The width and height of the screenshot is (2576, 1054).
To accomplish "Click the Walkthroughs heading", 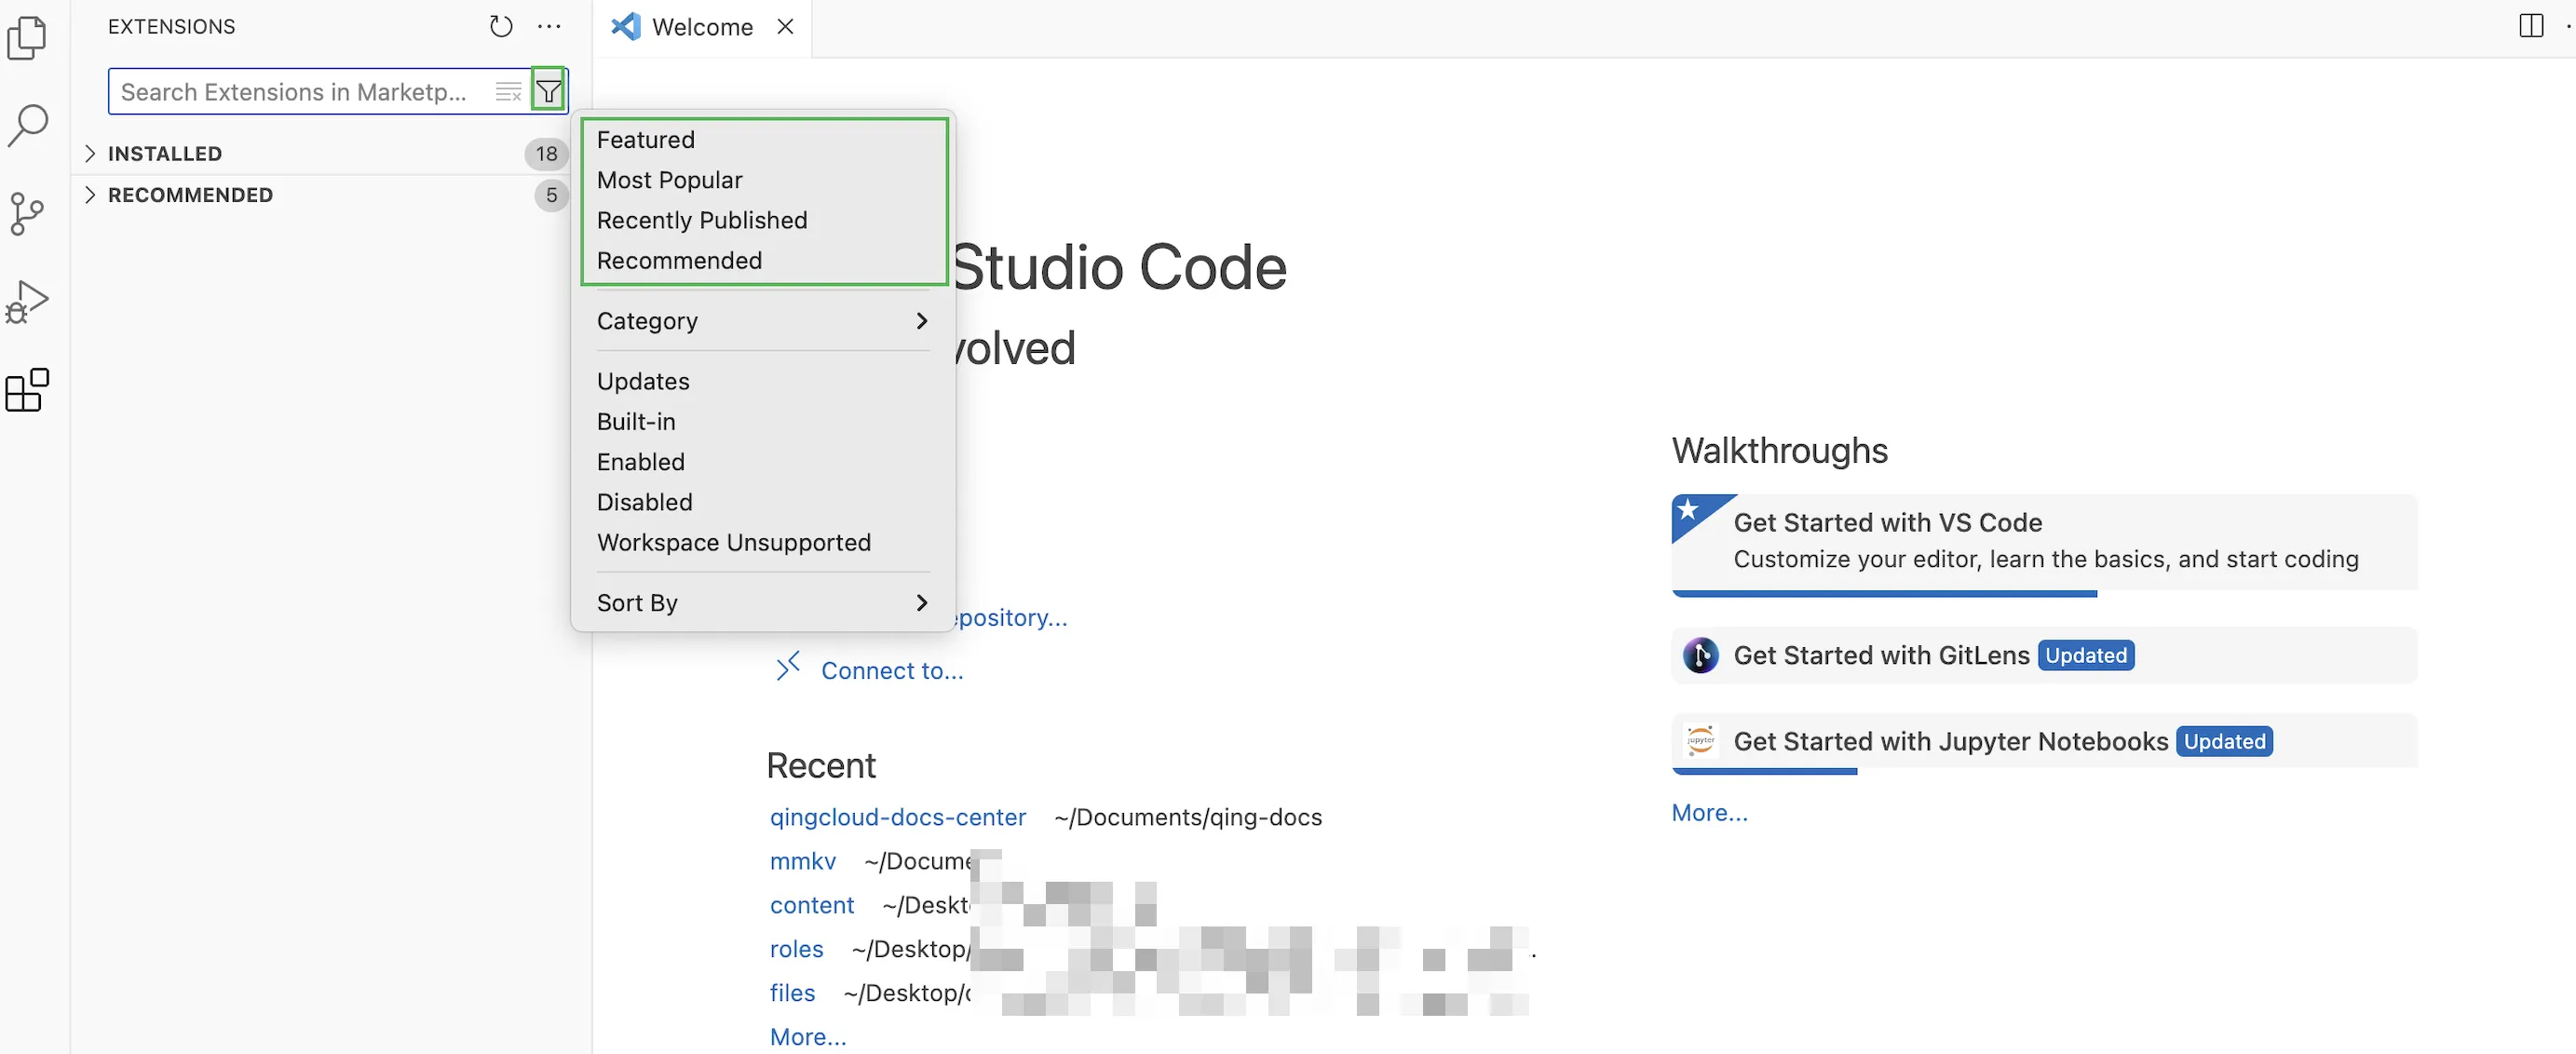I will pos(1779,451).
